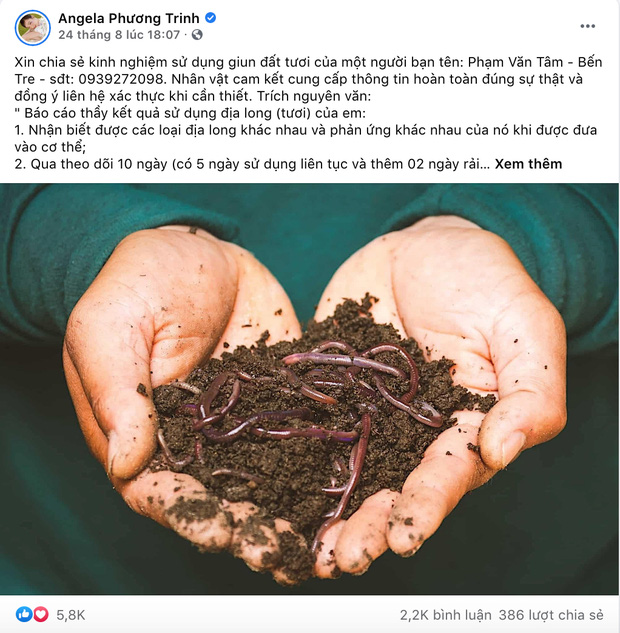Open the three-dot post options menu
Viewport: 620px width, 633px height.
pos(587,26)
